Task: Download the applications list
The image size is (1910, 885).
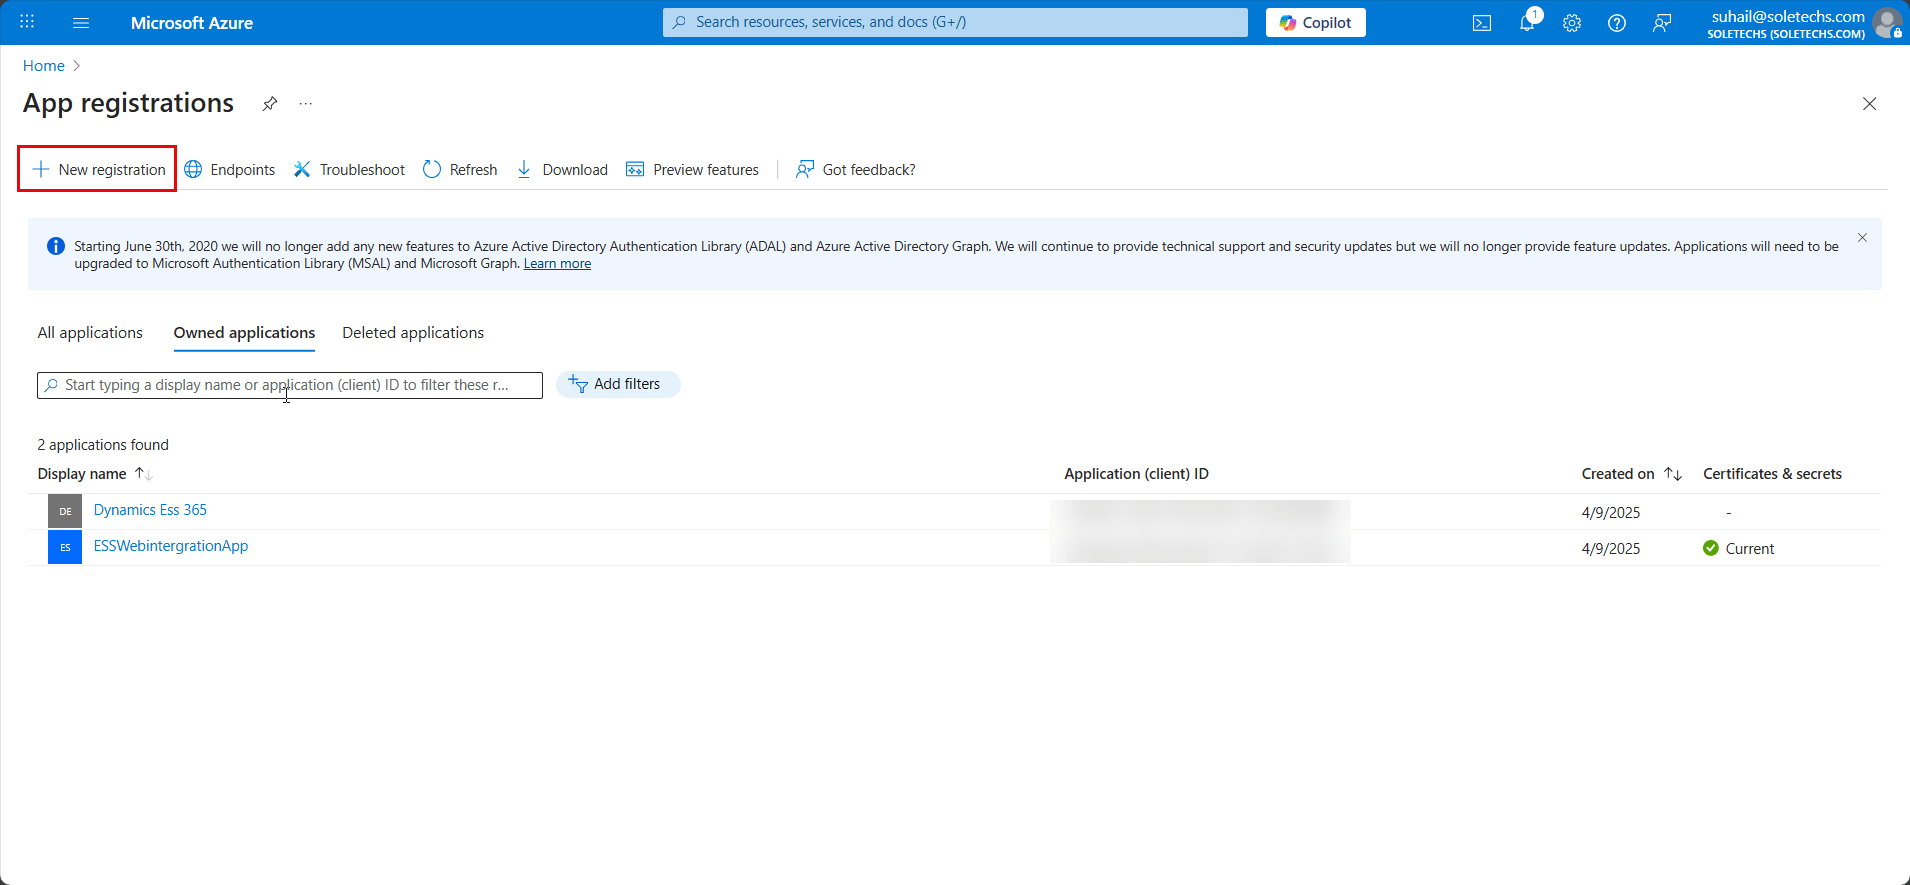Action: [562, 170]
